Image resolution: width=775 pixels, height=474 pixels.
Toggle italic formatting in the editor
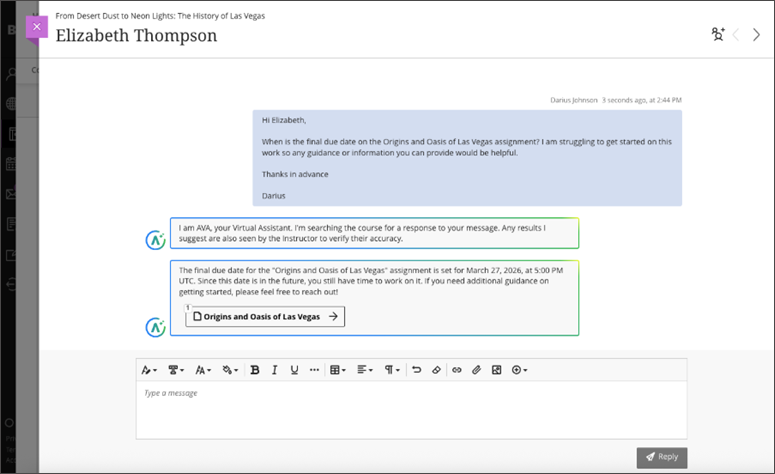[x=275, y=370]
